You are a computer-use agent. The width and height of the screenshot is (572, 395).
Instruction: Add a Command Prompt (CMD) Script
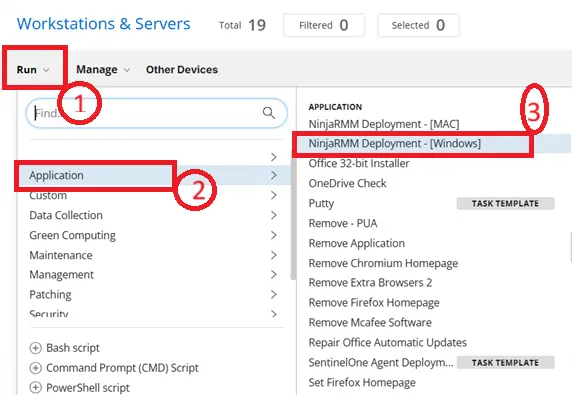[x=114, y=368]
